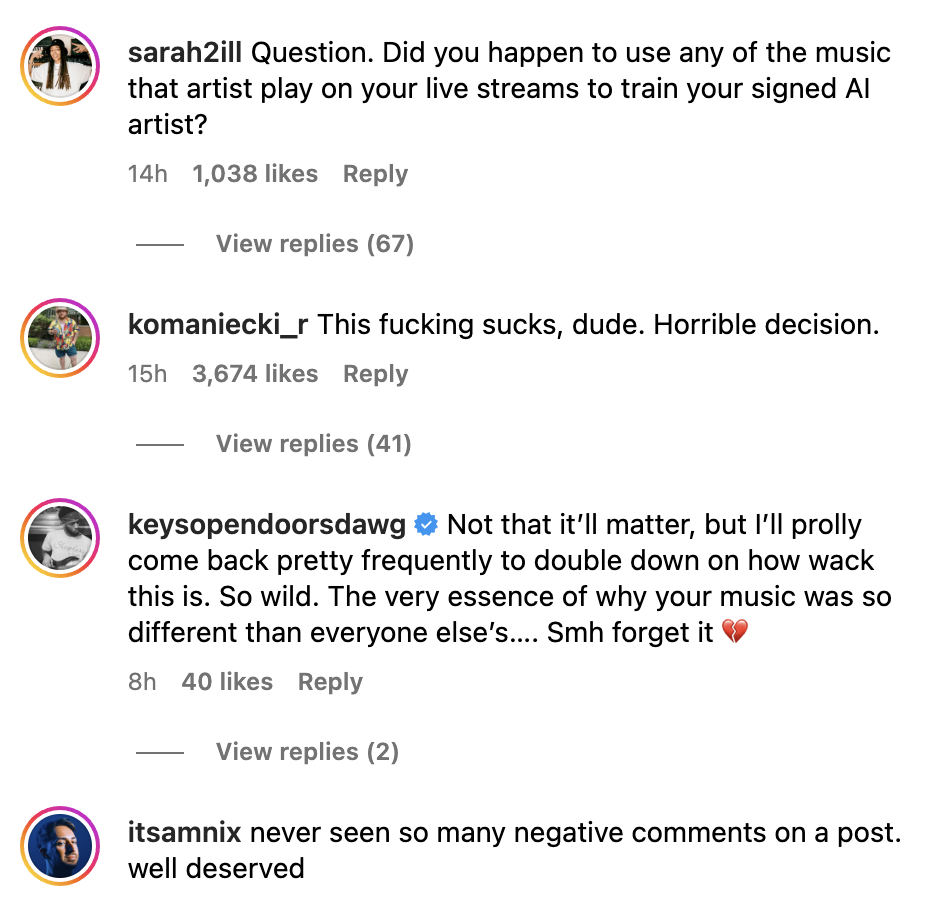View who liked sarah2ill's comment
The width and height of the screenshot is (932, 898).
255,173
